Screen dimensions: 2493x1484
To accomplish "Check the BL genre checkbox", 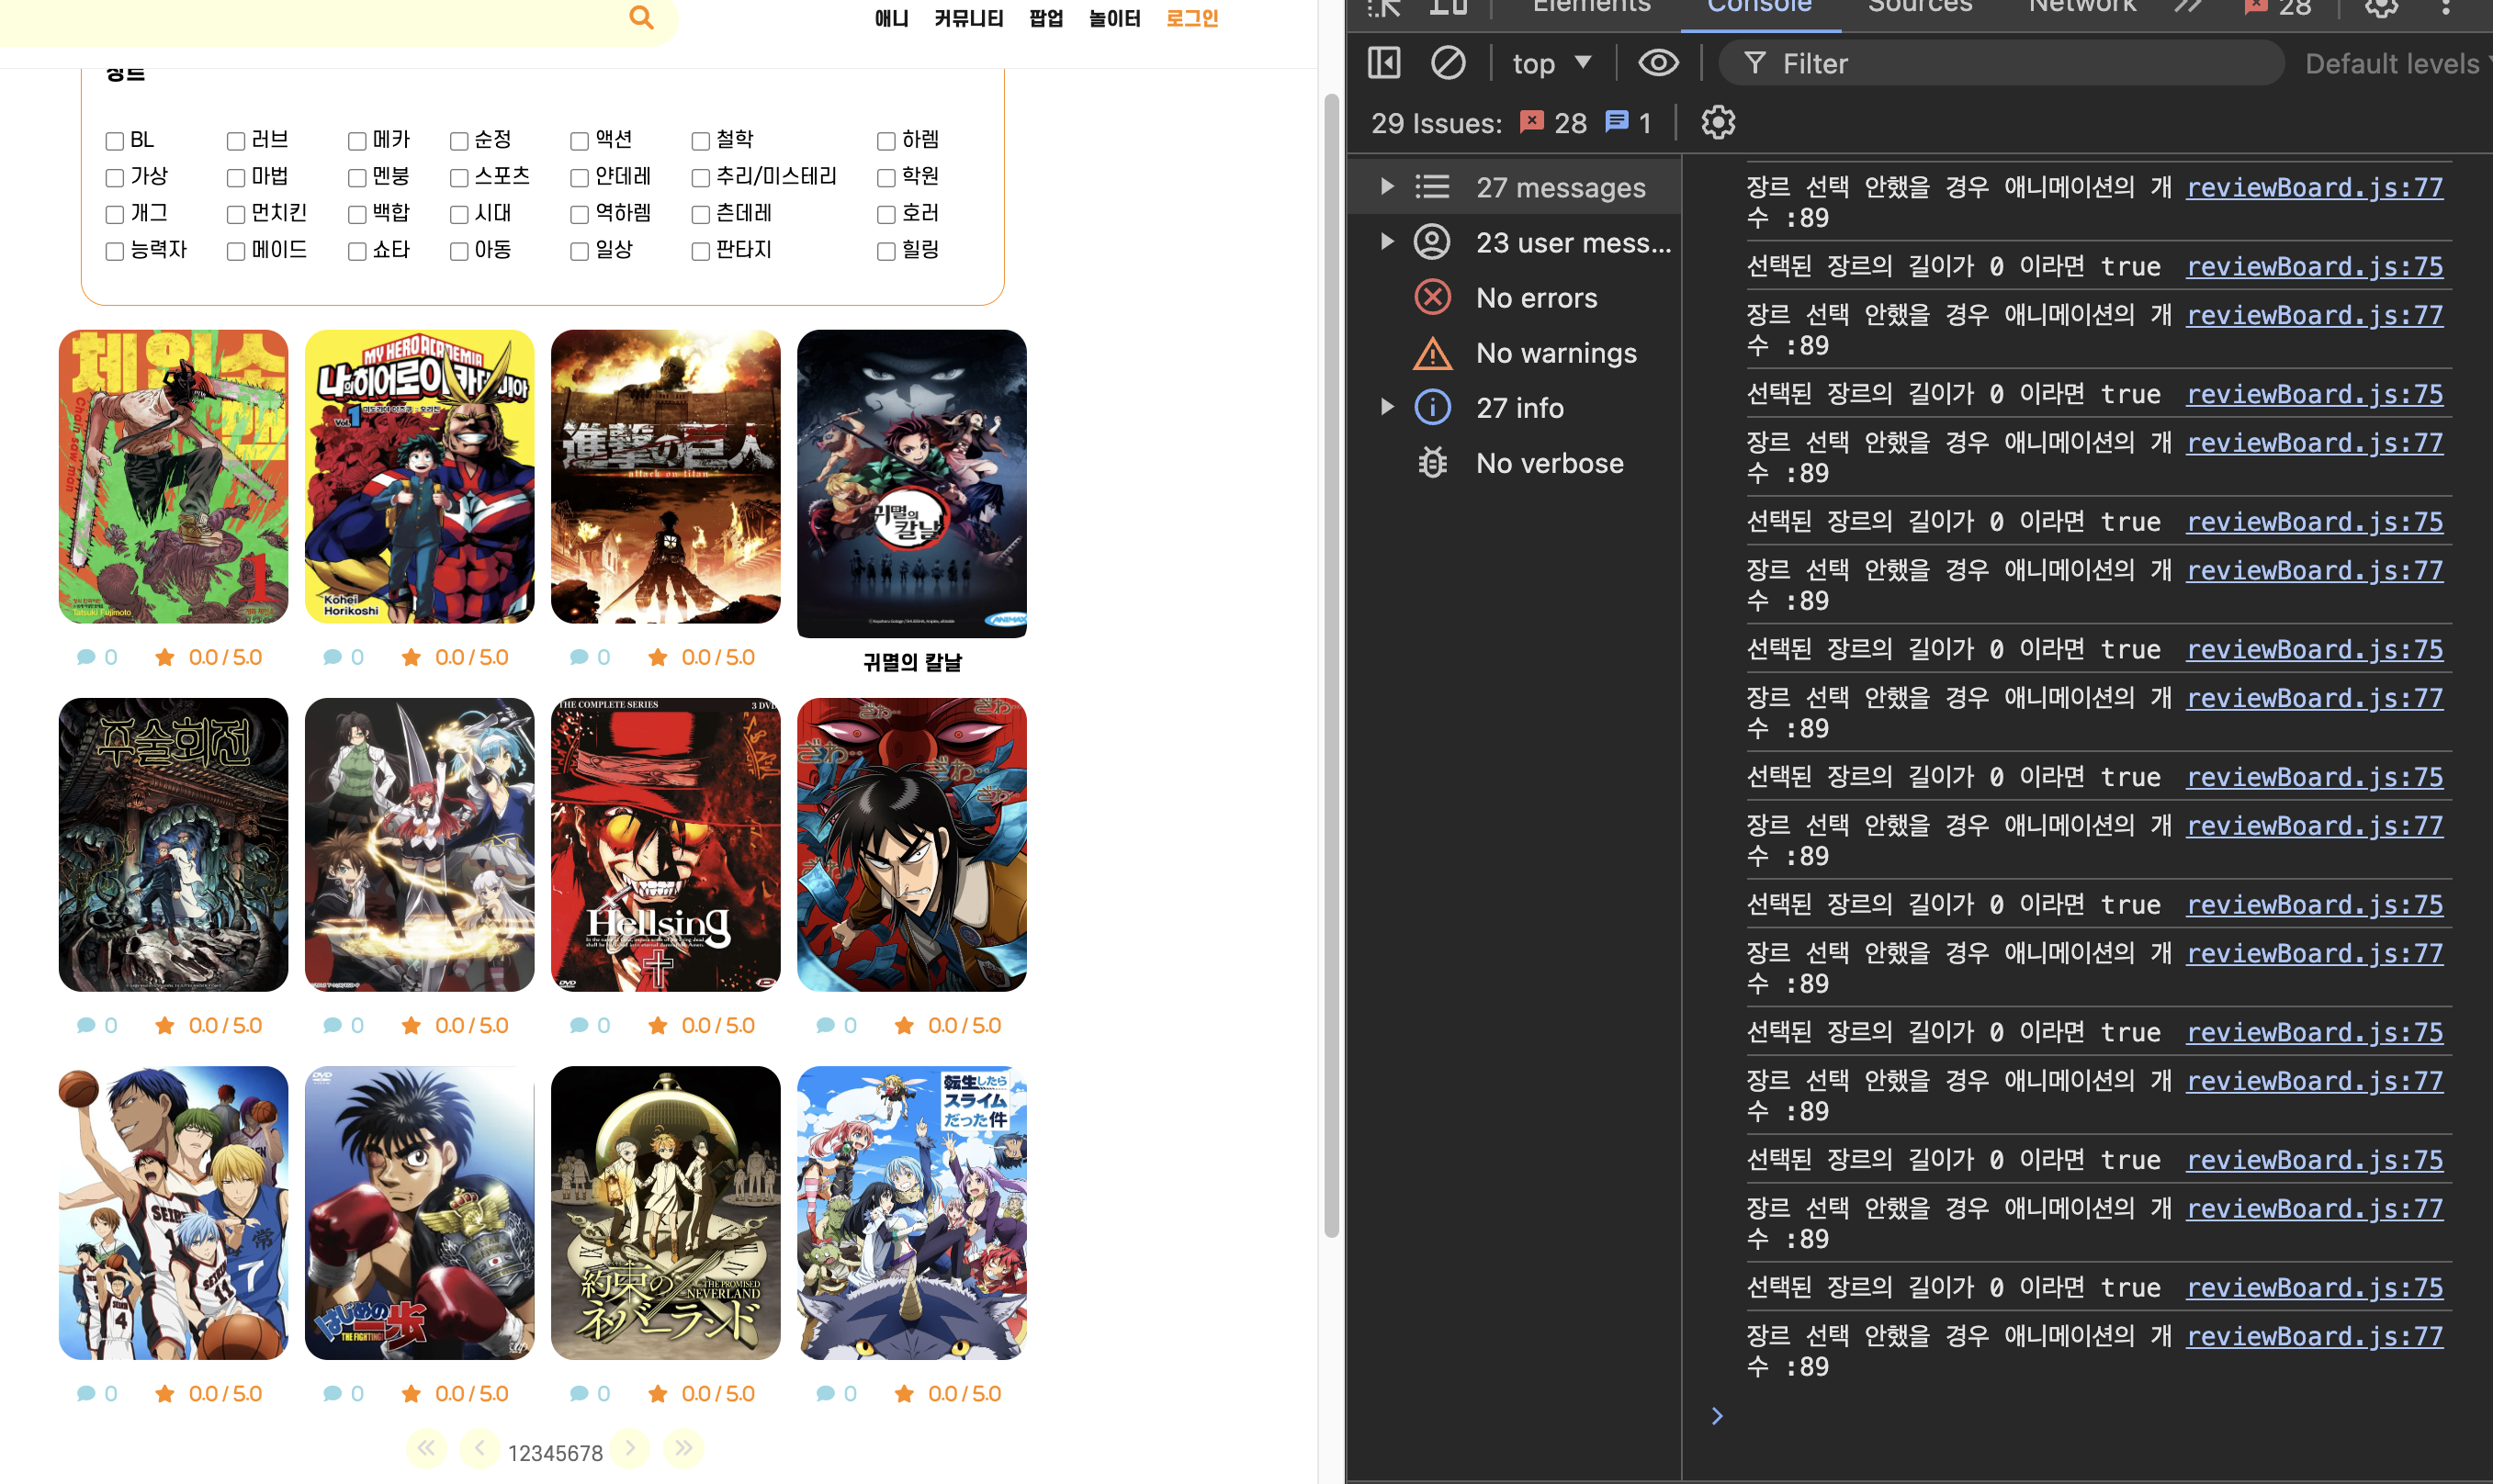I will pyautogui.click(x=115, y=141).
